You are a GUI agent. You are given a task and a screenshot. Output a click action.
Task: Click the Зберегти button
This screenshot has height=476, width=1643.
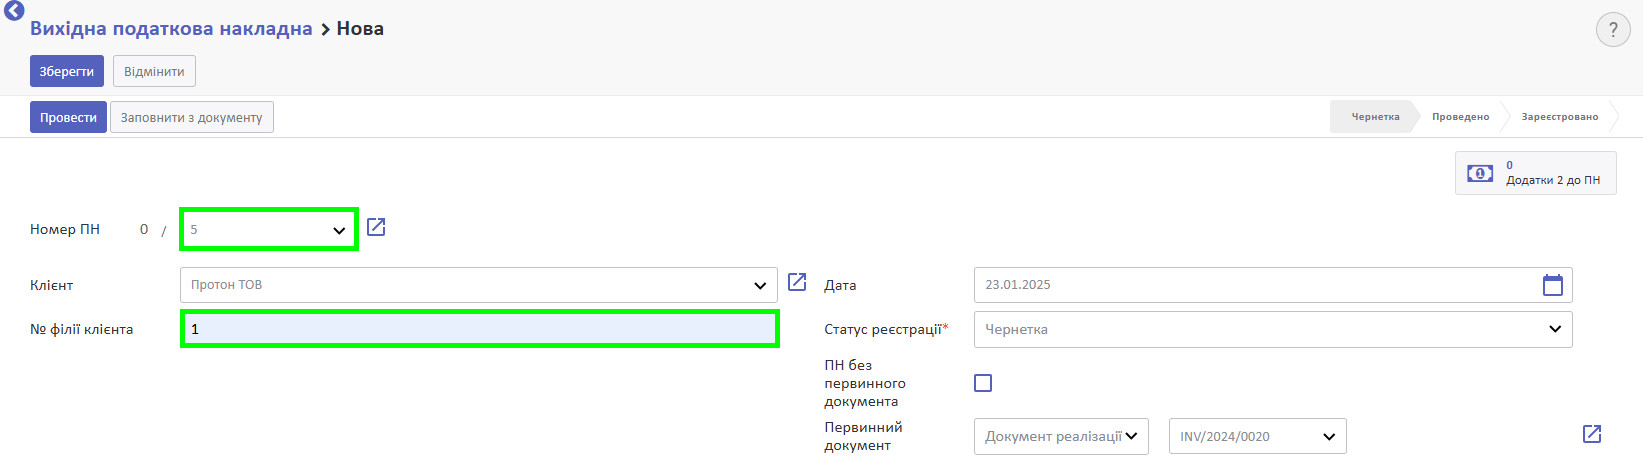click(x=67, y=72)
